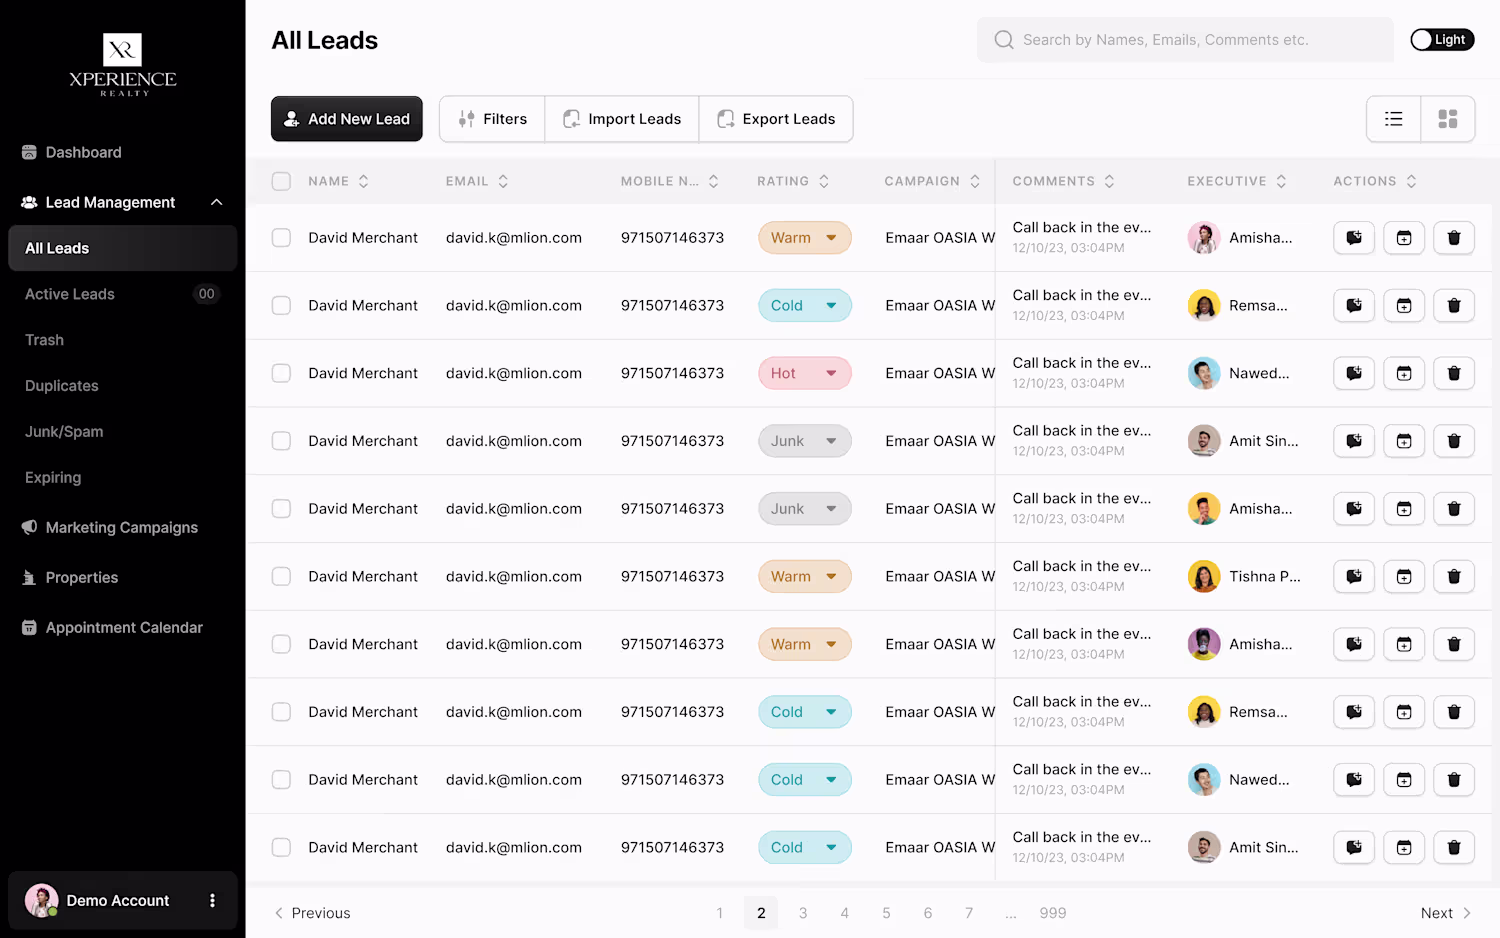The height and width of the screenshot is (938, 1500).
Task: Click the Xperience Realty logo
Action: point(123,65)
